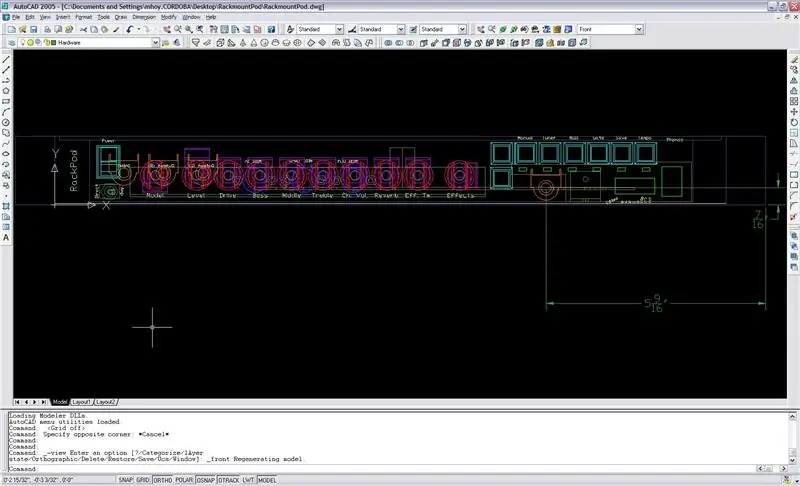This screenshot has width=800, height=486.
Task: Toggle MODEL/paper space button
Action: (267, 480)
